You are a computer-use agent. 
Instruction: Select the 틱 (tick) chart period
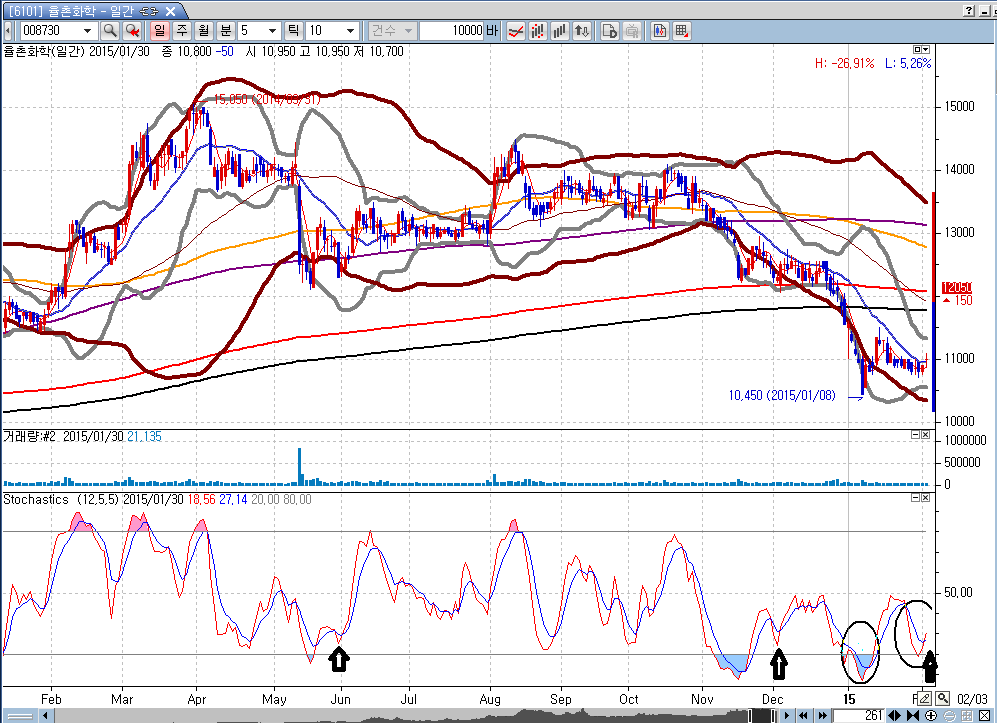tap(292, 31)
